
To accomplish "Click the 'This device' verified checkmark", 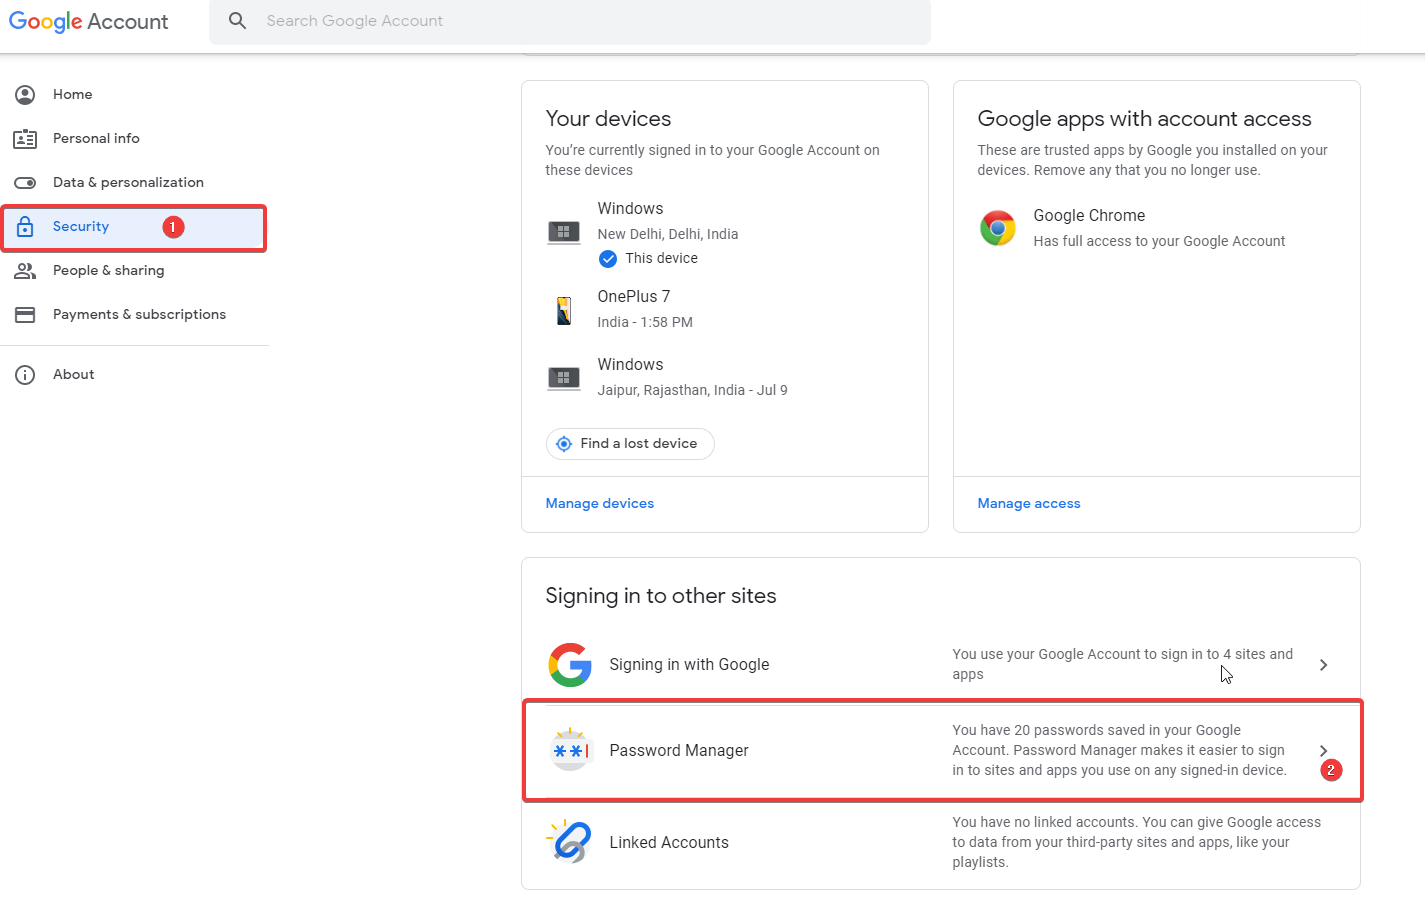I will tap(608, 258).
